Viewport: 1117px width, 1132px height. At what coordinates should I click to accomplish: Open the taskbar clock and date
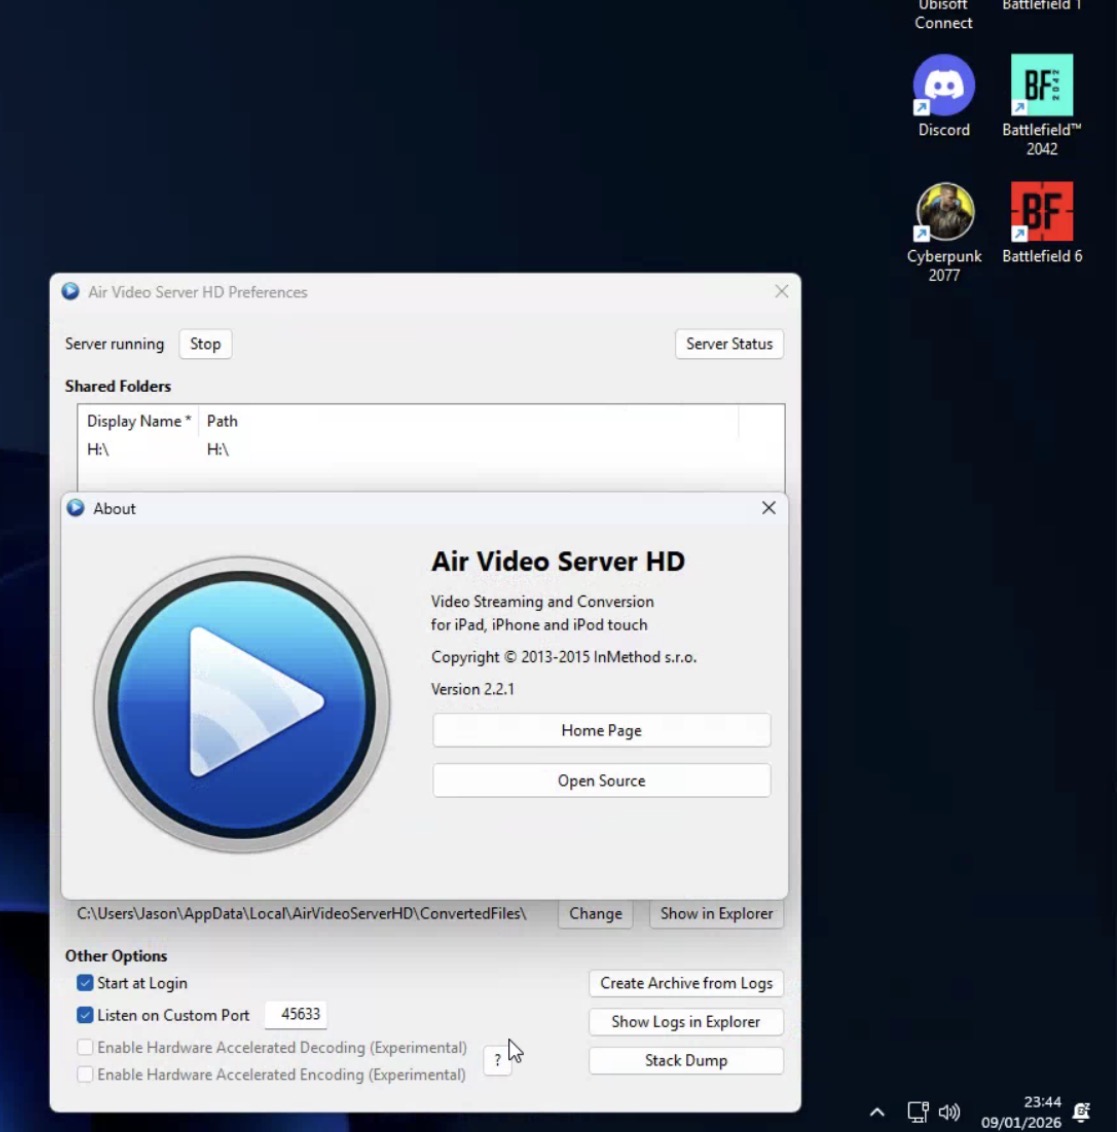pos(1021,1112)
